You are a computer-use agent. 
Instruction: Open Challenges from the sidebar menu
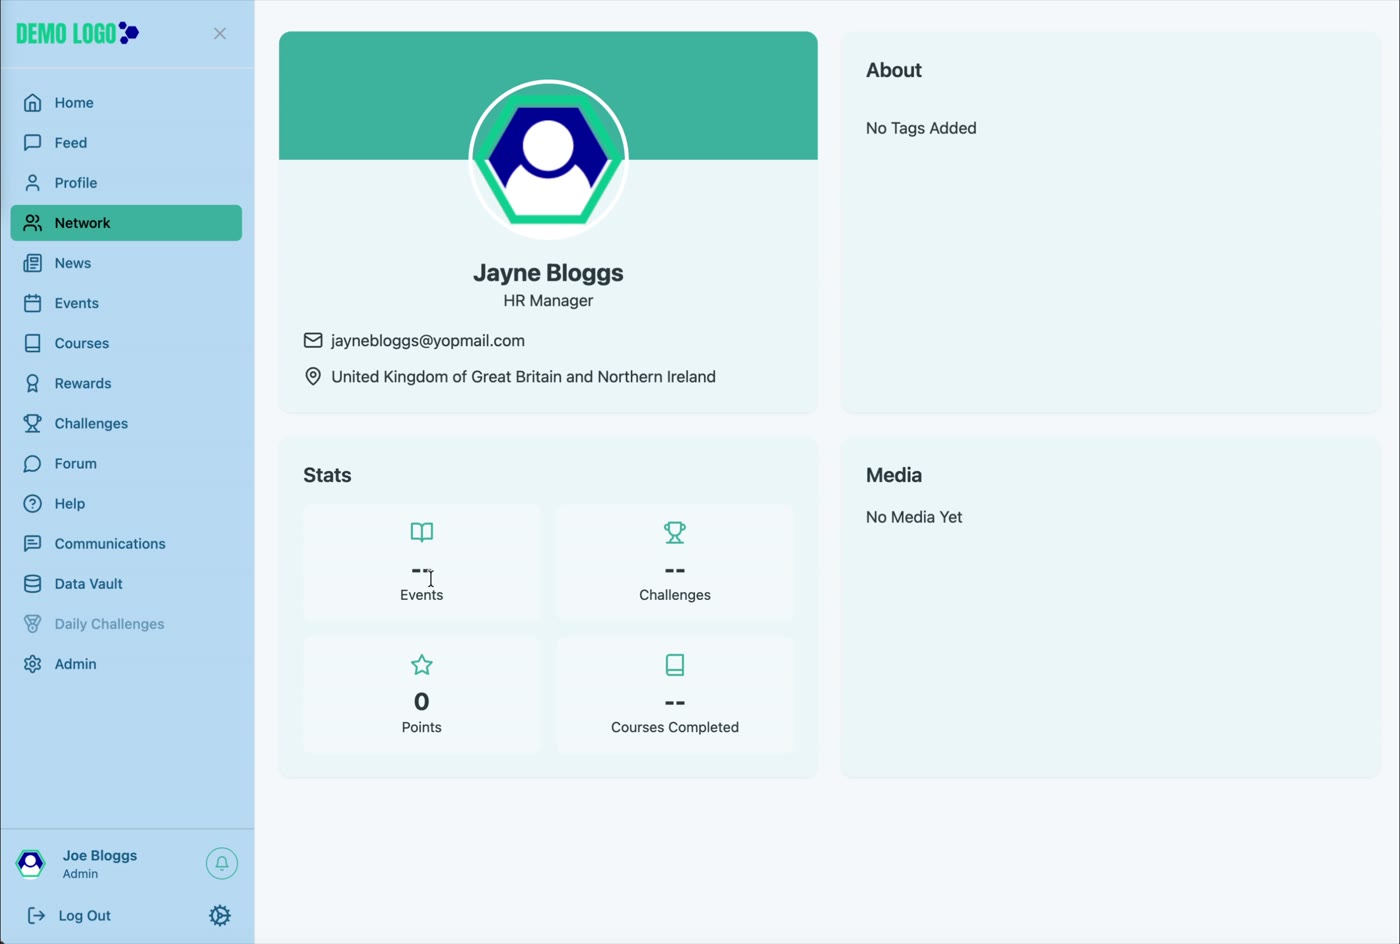point(126,423)
